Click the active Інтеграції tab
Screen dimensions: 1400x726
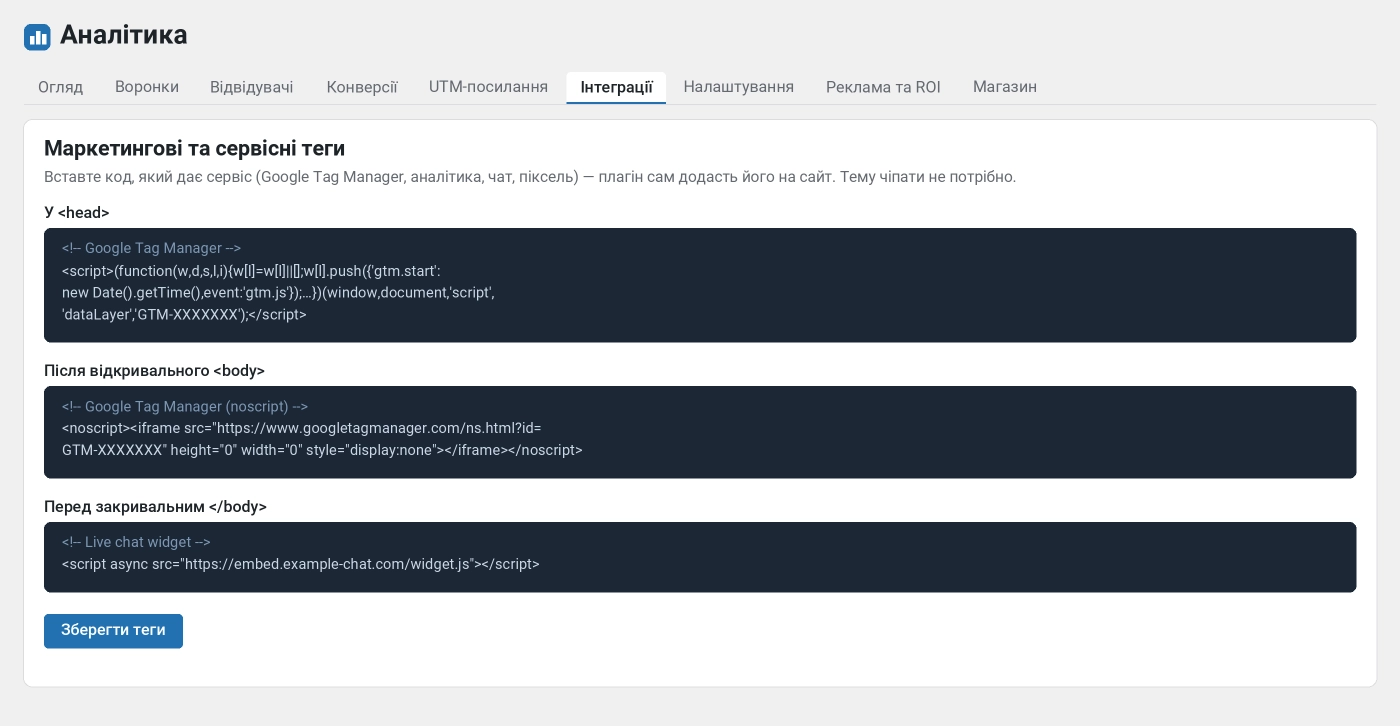click(x=616, y=87)
